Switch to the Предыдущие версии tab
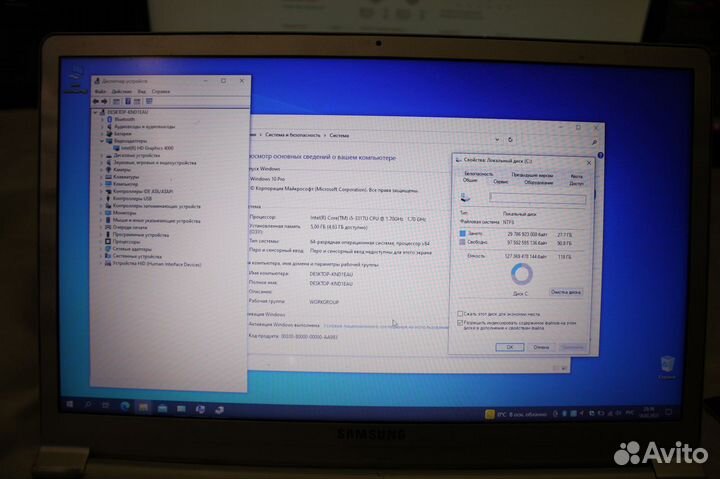 coord(532,175)
